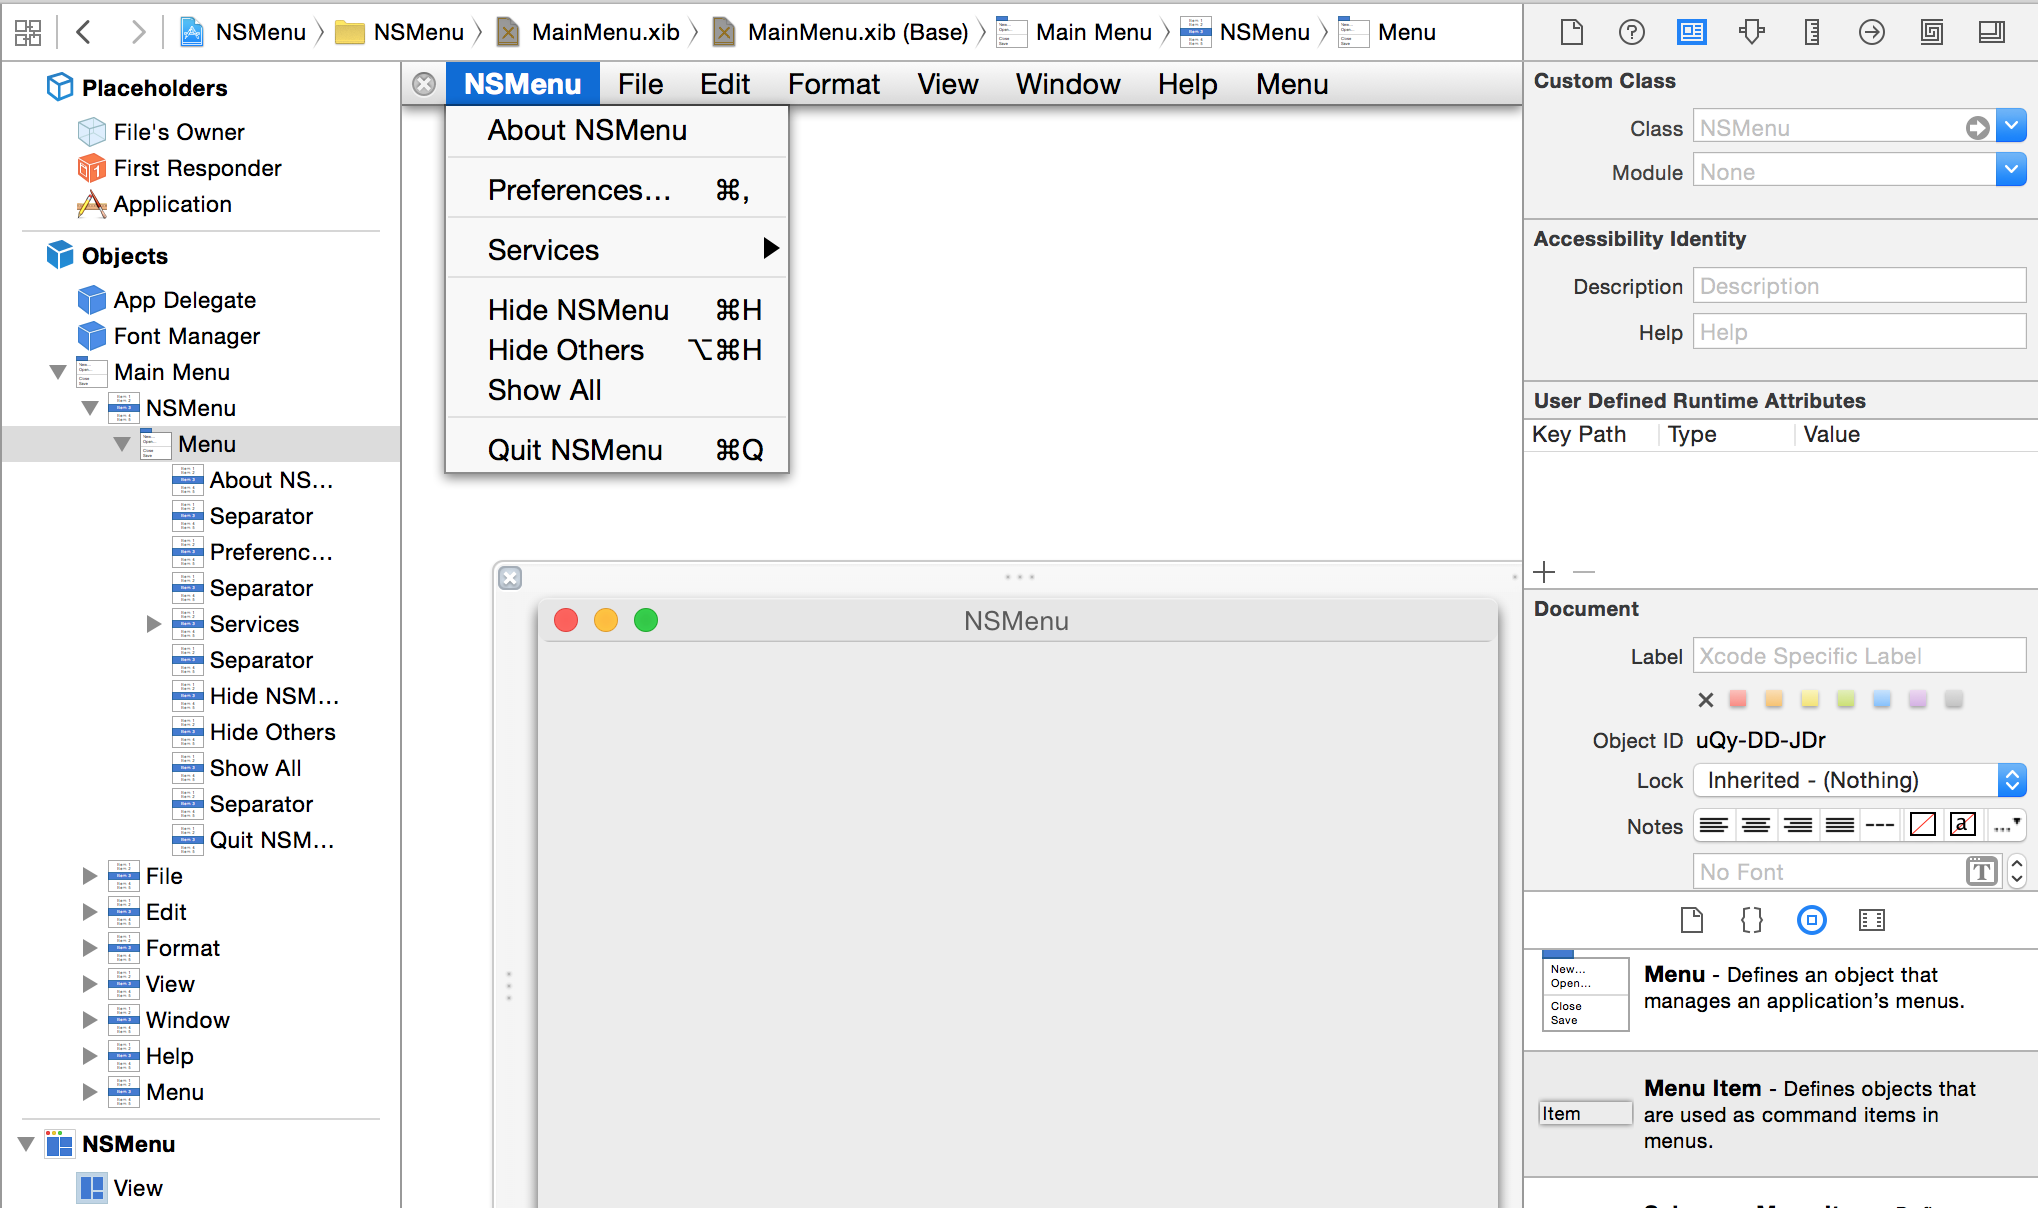Image resolution: width=2038 pixels, height=1208 pixels.
Task: Select the Services submenu item
Action: 617,250
